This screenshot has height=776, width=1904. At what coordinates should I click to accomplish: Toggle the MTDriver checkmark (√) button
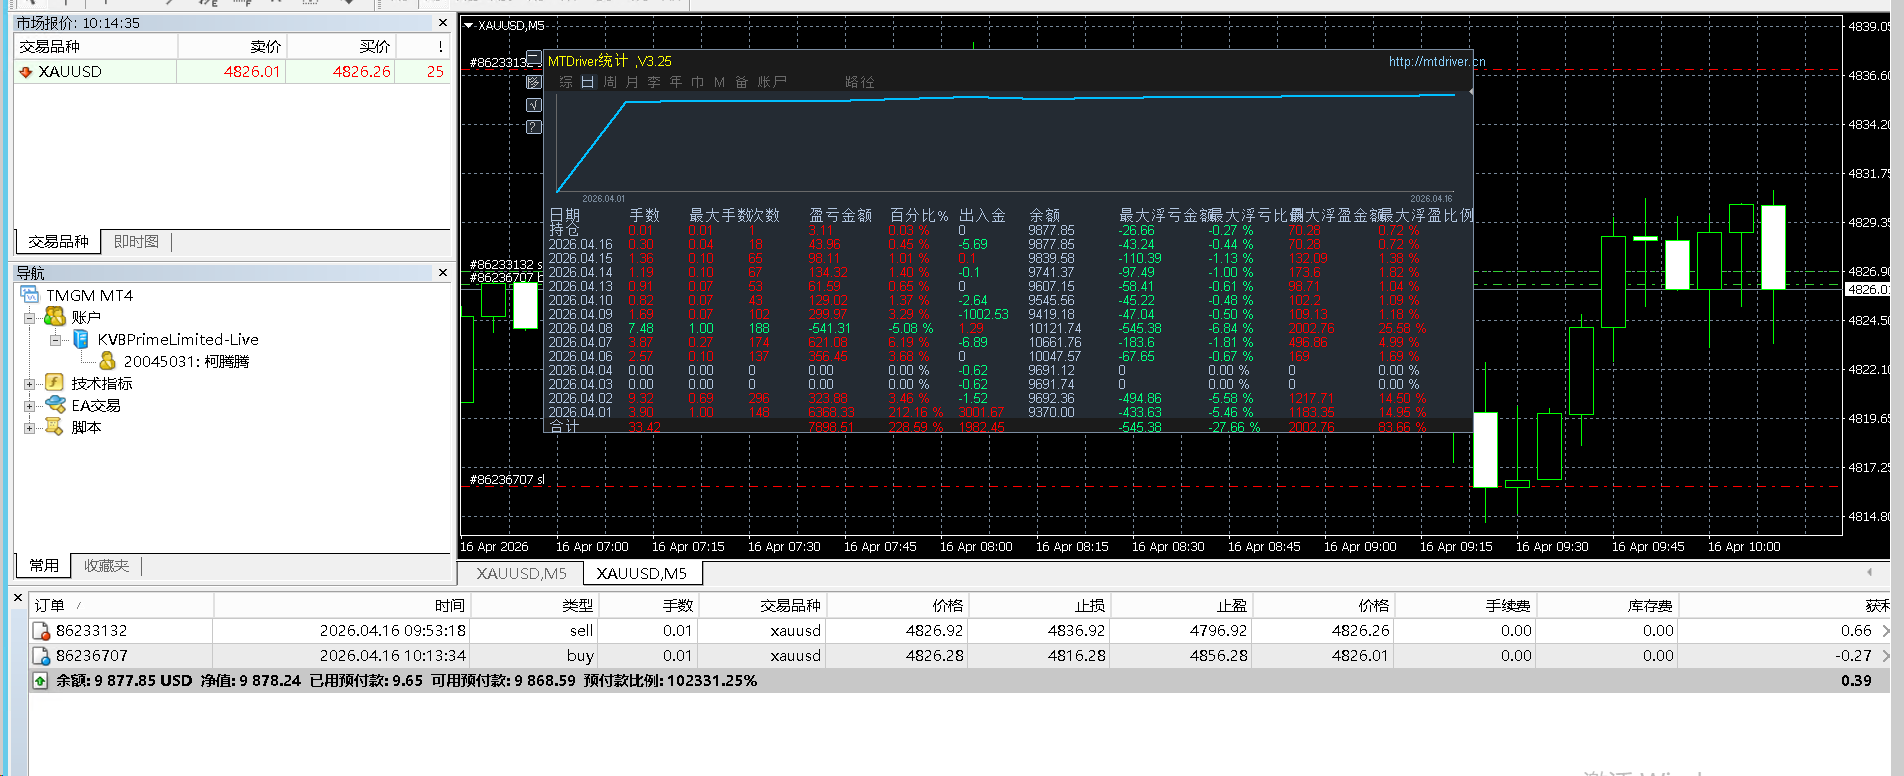point(534,105)
